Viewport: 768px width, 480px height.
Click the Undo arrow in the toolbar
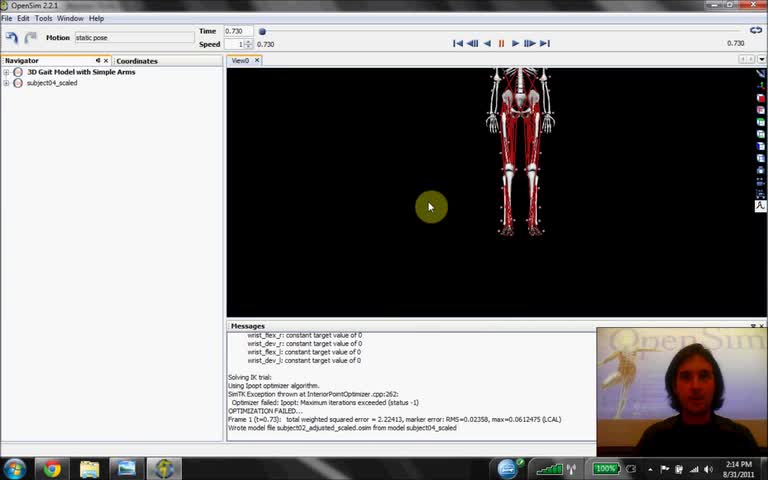click(12, 38)
